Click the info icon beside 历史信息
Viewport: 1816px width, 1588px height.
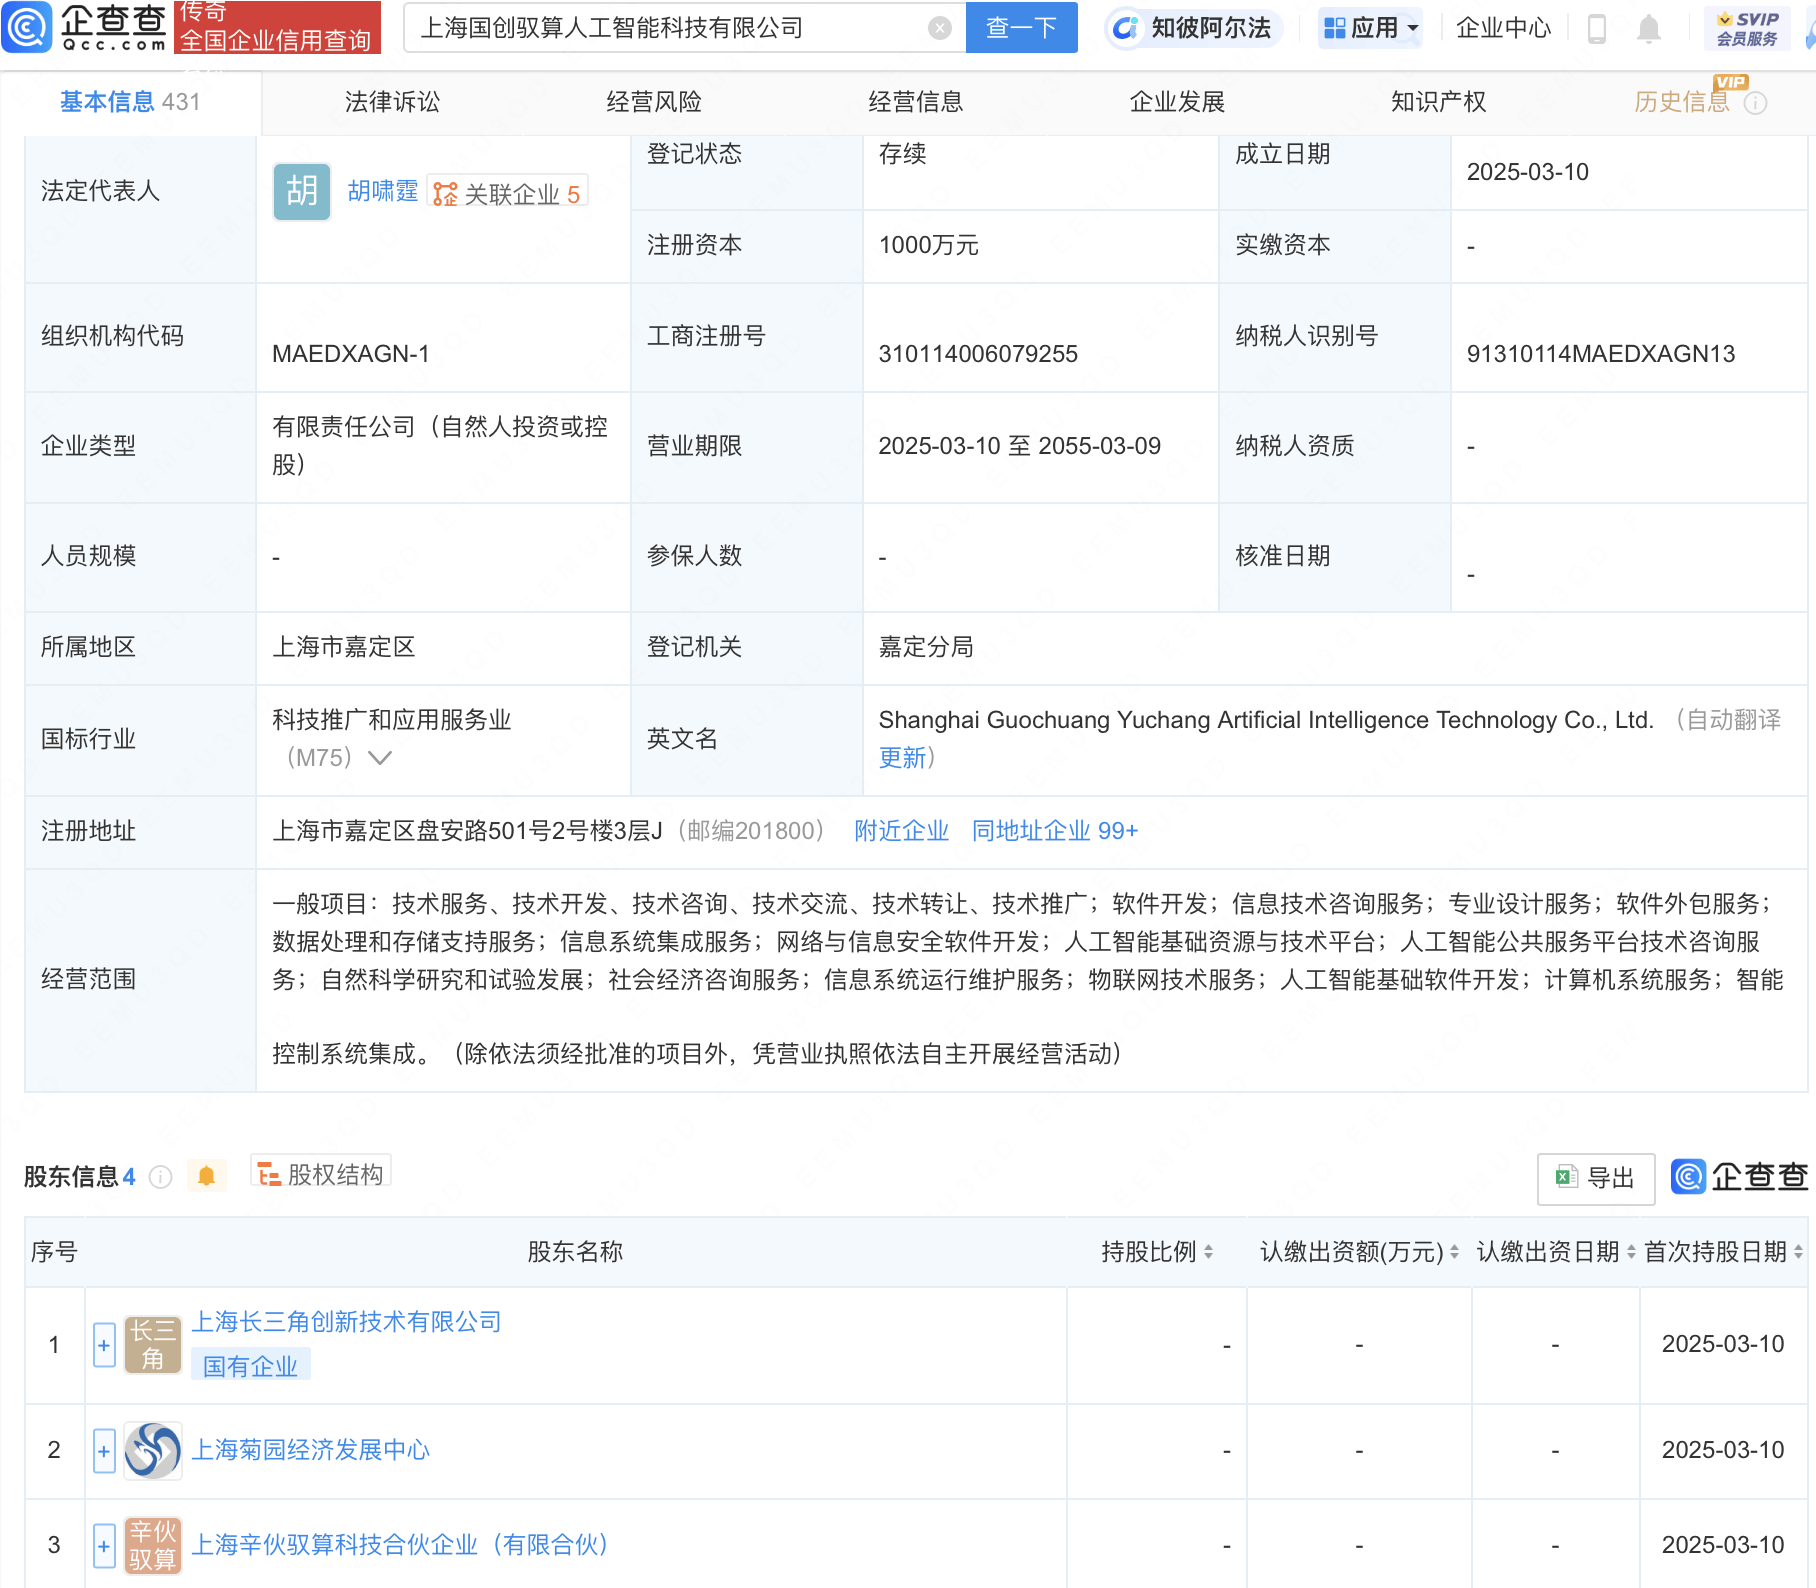(1755, 103)
